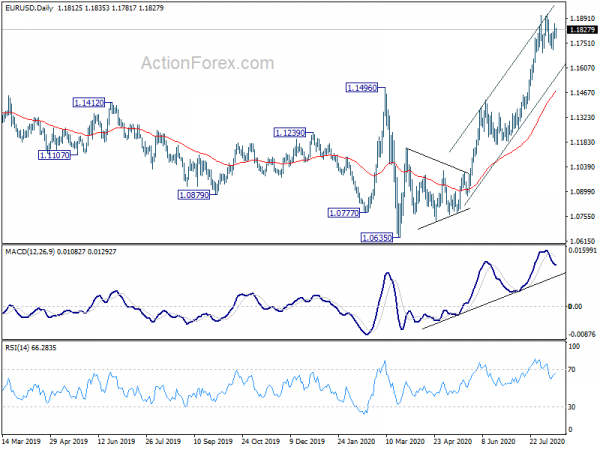
Task: Click the 1.18910 price axis label
Action: pyautogui.click(x=582, y=18)
